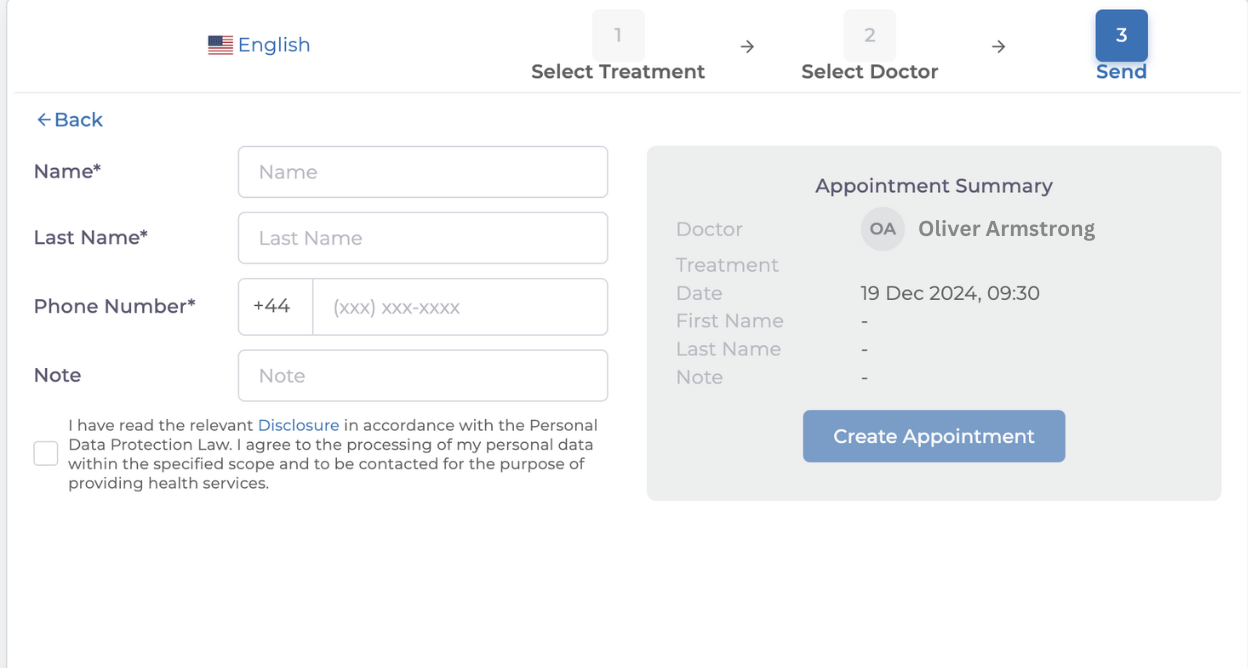Viewport: 1248px width, 668px height.
Task: Go to the Select Treatment step label
Action: [618, 72]
